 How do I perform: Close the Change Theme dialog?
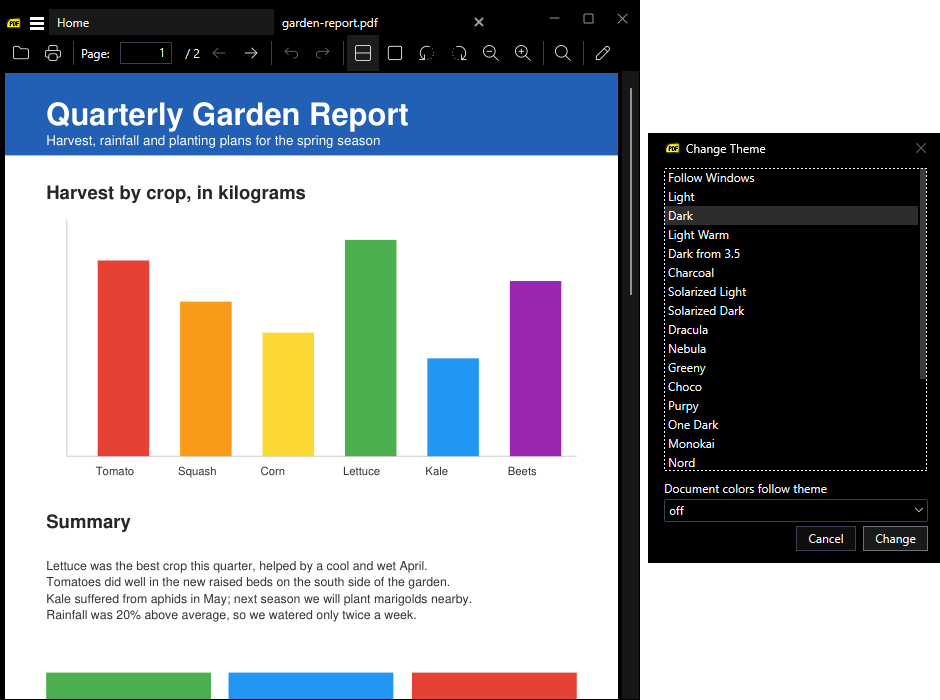click(x=921, y=148)
